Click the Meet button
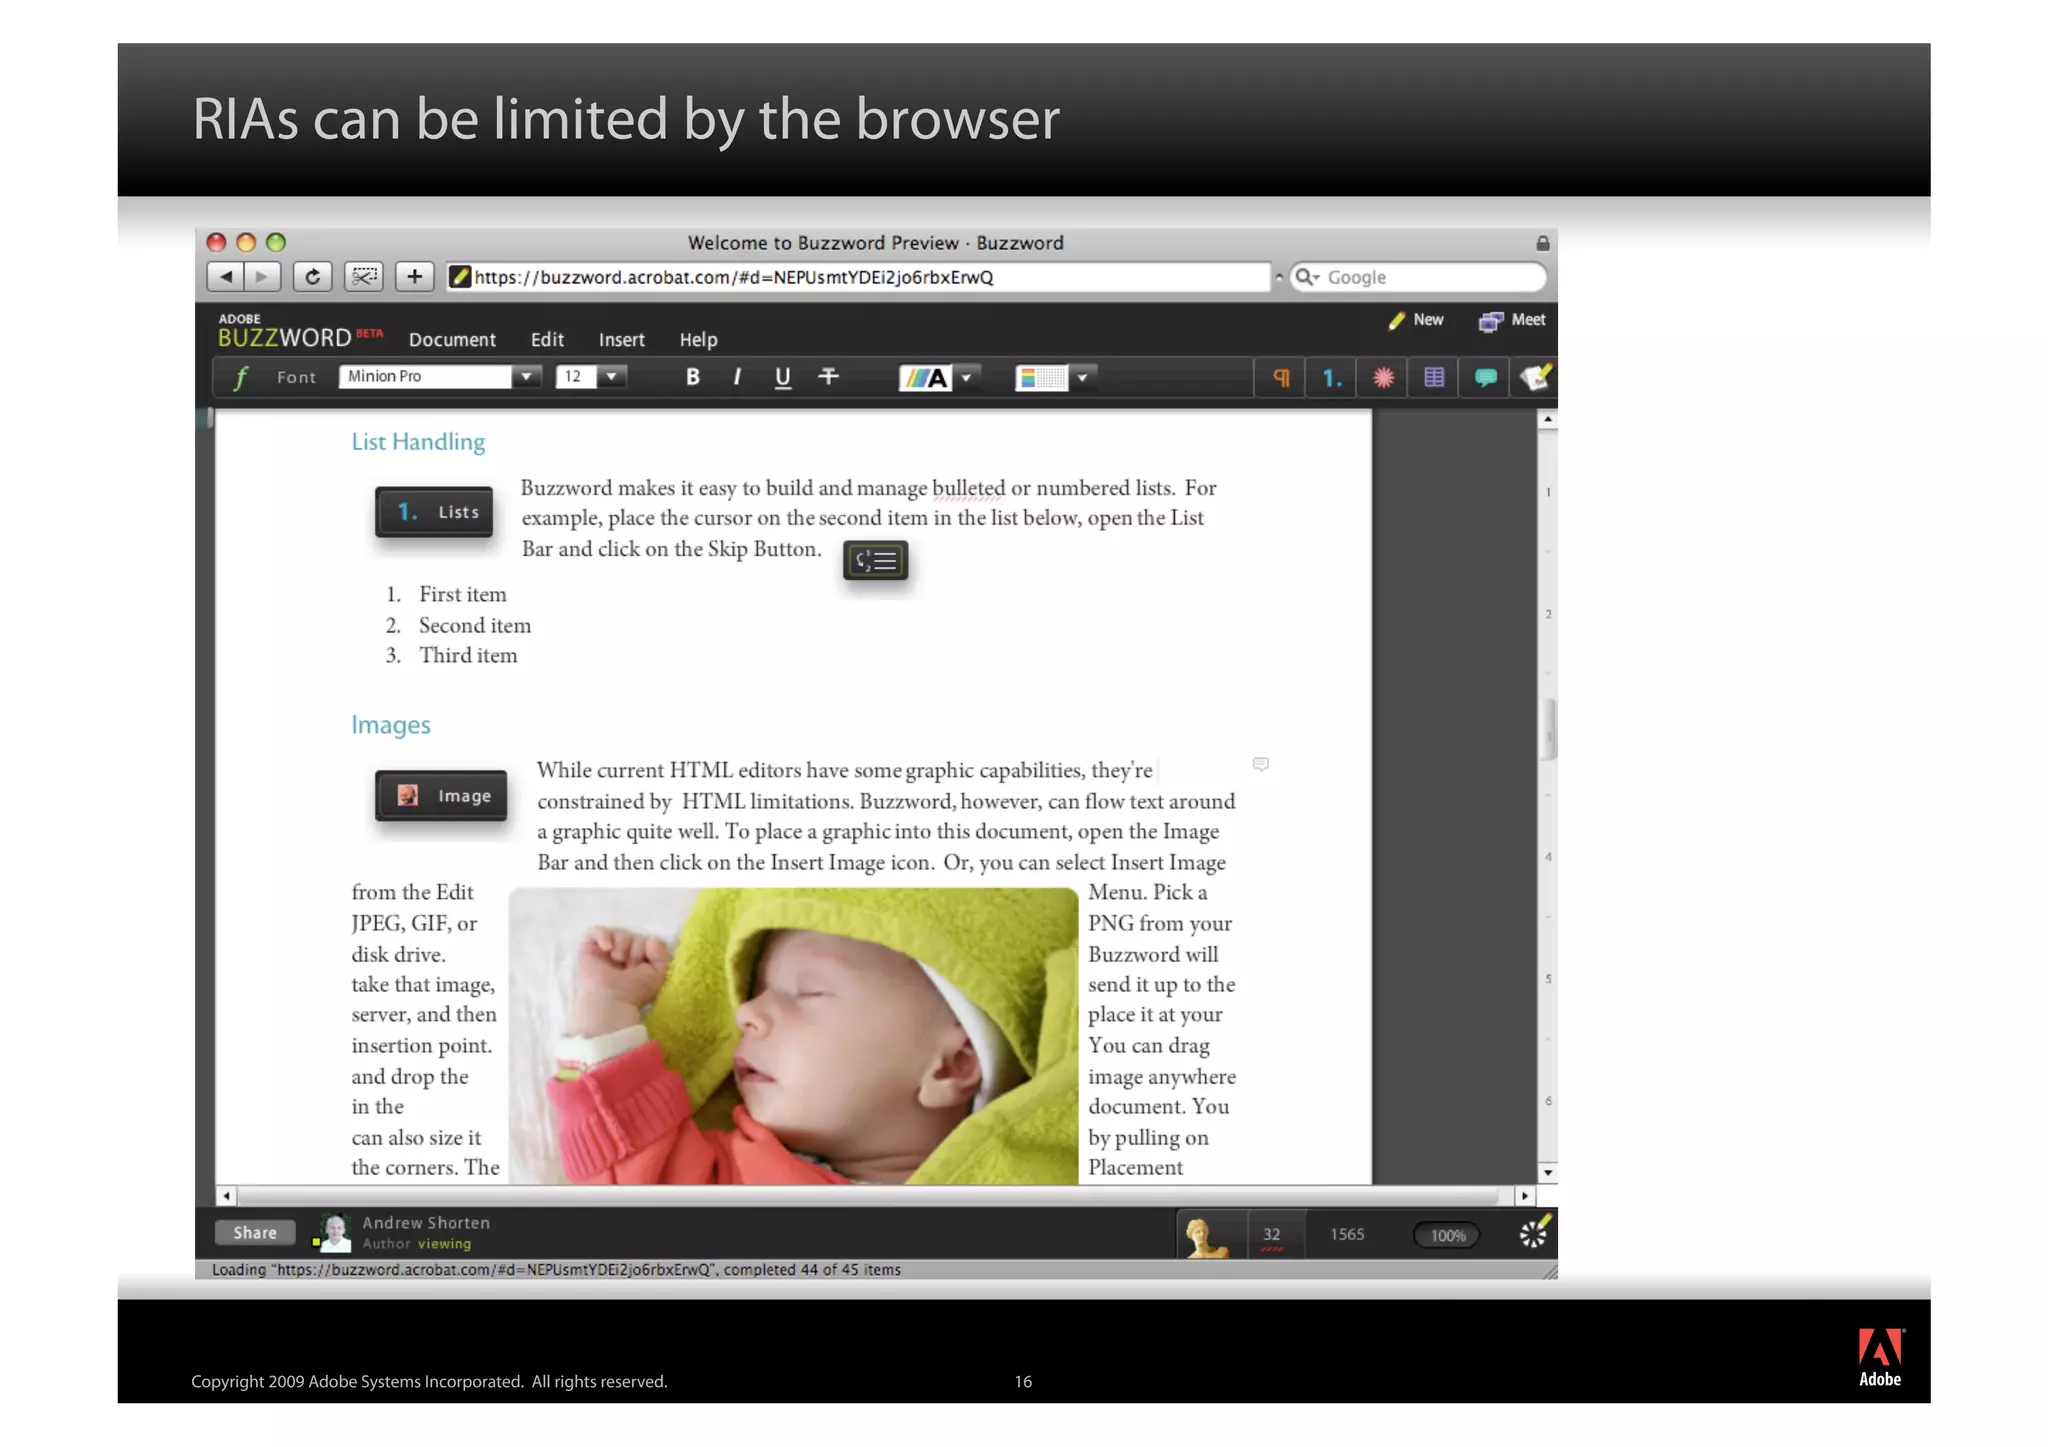The height and width of the screenshot is (1447, 2048). point(1512,320)
